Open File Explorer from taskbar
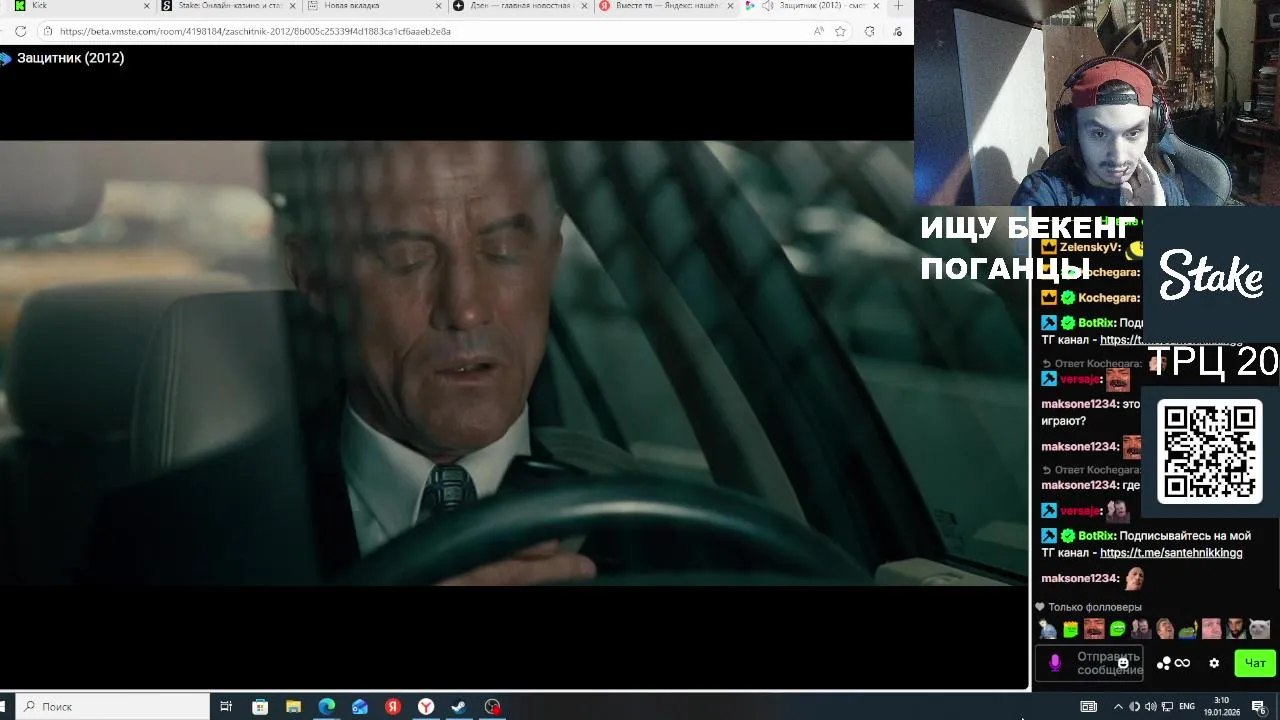This screenshot has width=1280, height=720. 293,707
